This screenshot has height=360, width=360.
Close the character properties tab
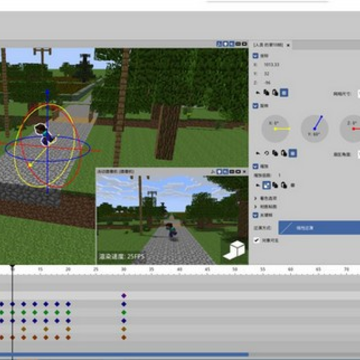click(x=288, y=45)
